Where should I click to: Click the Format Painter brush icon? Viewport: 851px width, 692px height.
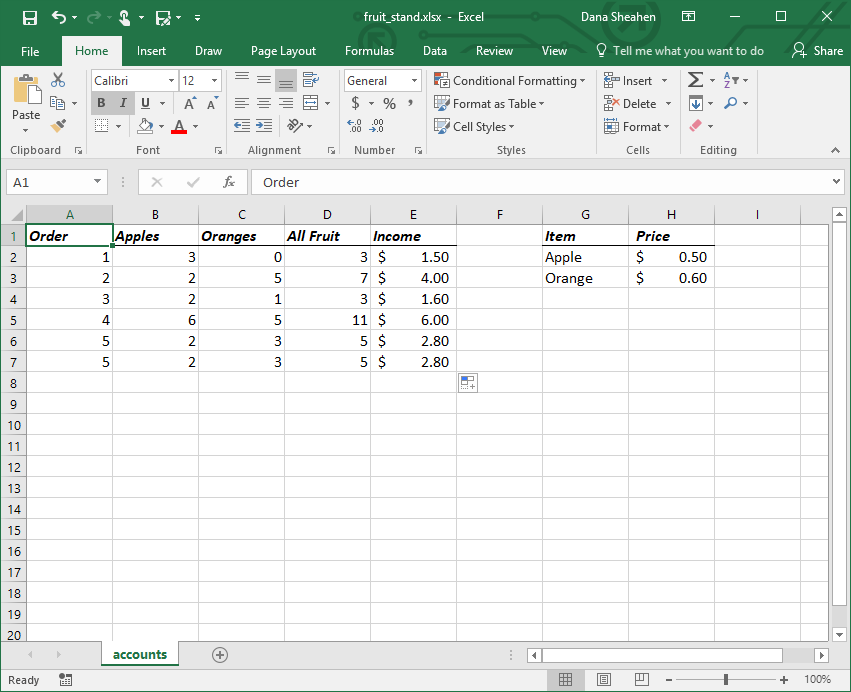tap(58, 126)
